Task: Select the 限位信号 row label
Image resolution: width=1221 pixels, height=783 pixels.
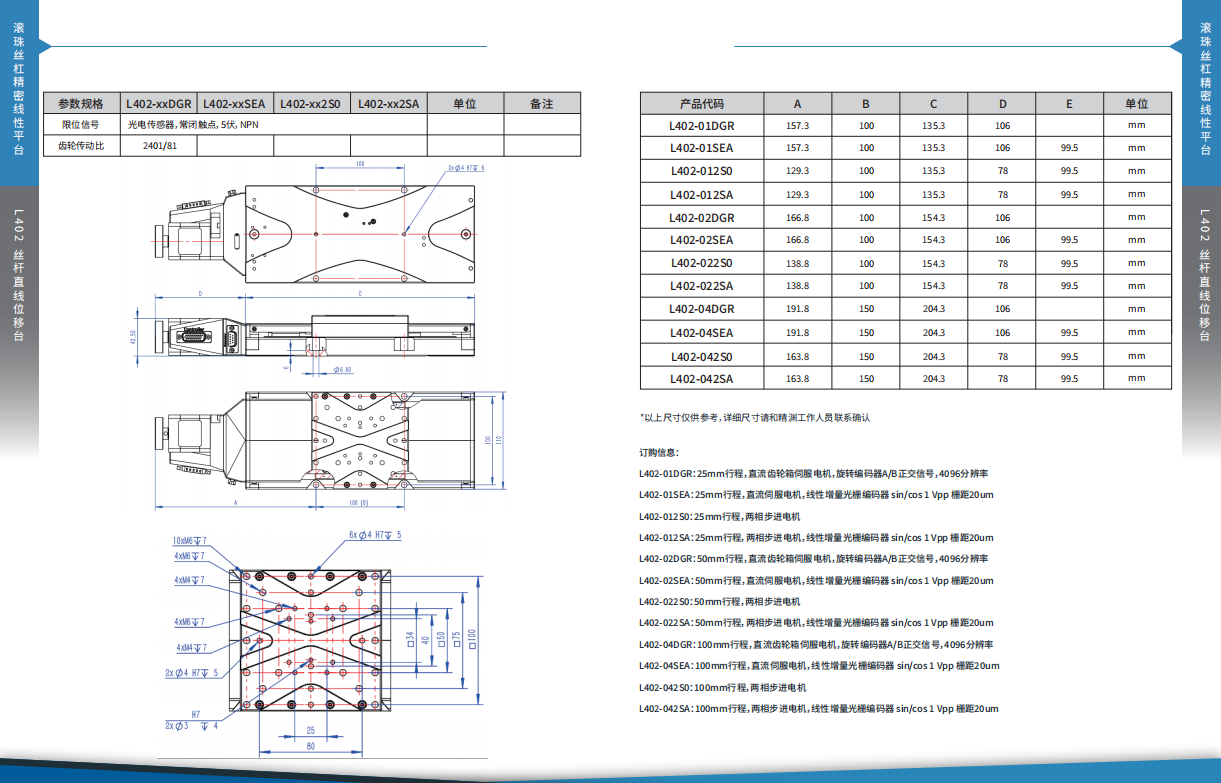Action: point(81,125)
